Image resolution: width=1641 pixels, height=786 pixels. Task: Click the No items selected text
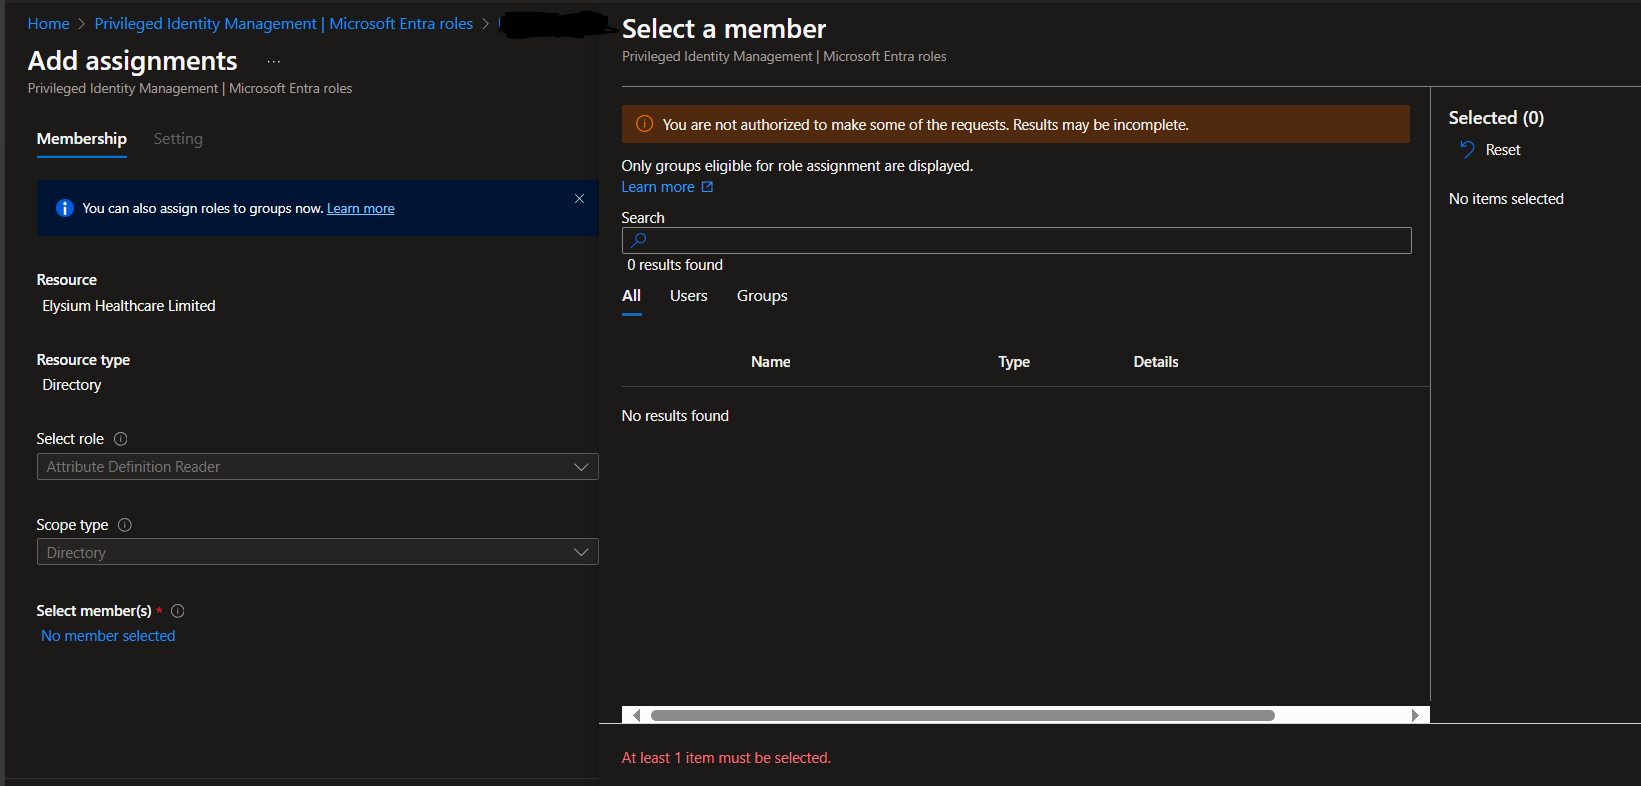[x=1507, y=199]
